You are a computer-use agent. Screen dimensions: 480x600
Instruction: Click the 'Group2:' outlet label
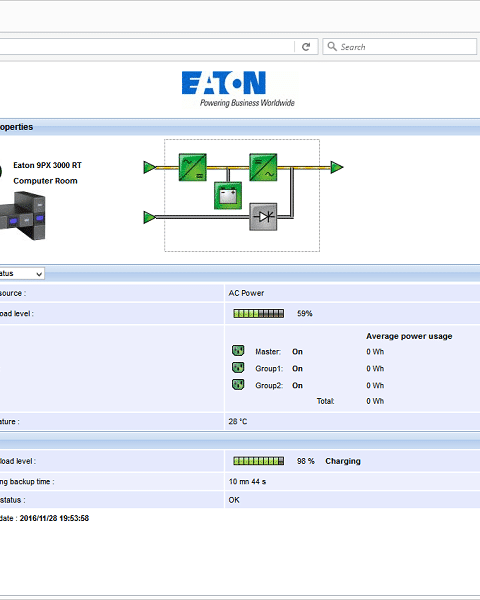click(269, 385)
